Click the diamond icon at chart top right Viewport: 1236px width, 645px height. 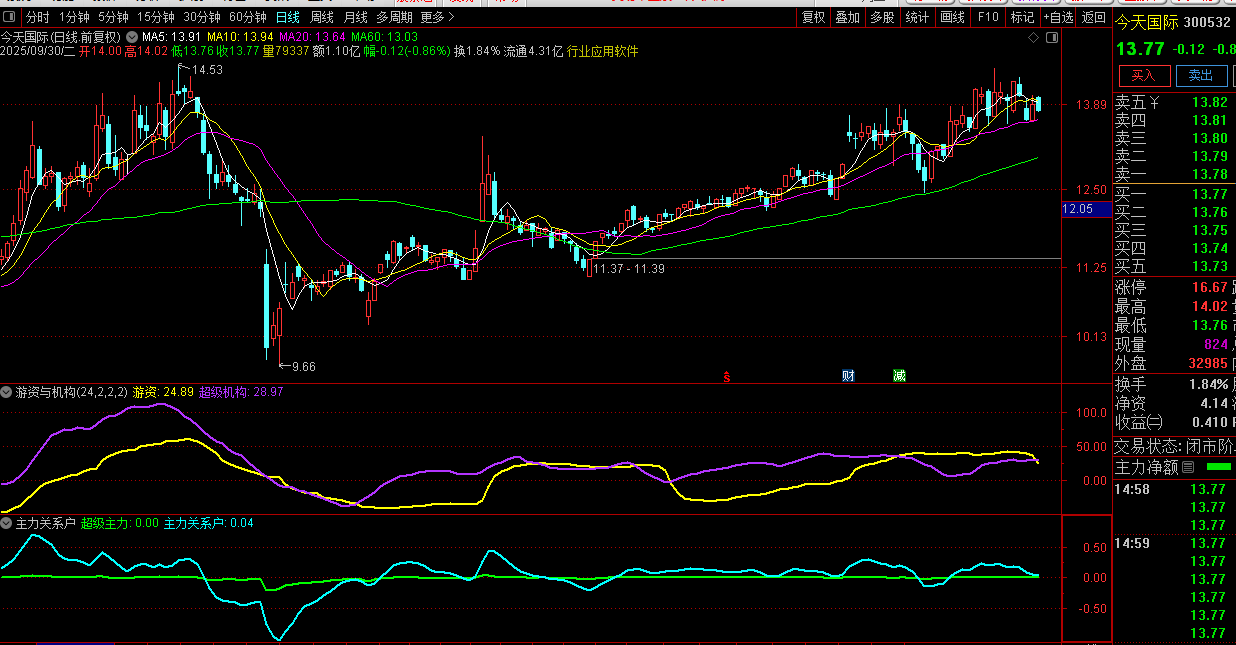(1033, 37)
